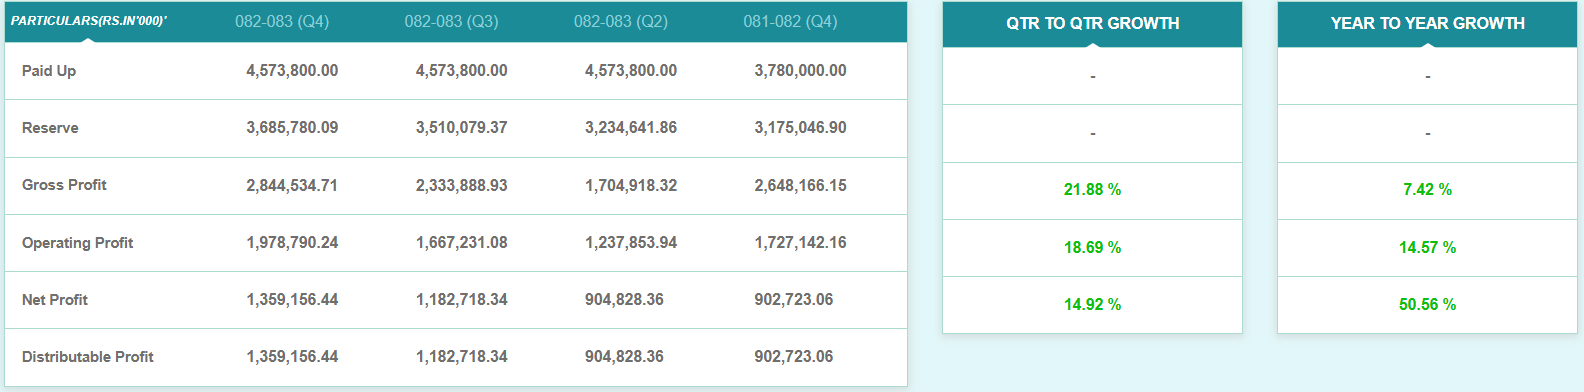Click the PARTICULARS(RS.IN'000) header
The image size is (1584, 392).
[x=89, y=21]
